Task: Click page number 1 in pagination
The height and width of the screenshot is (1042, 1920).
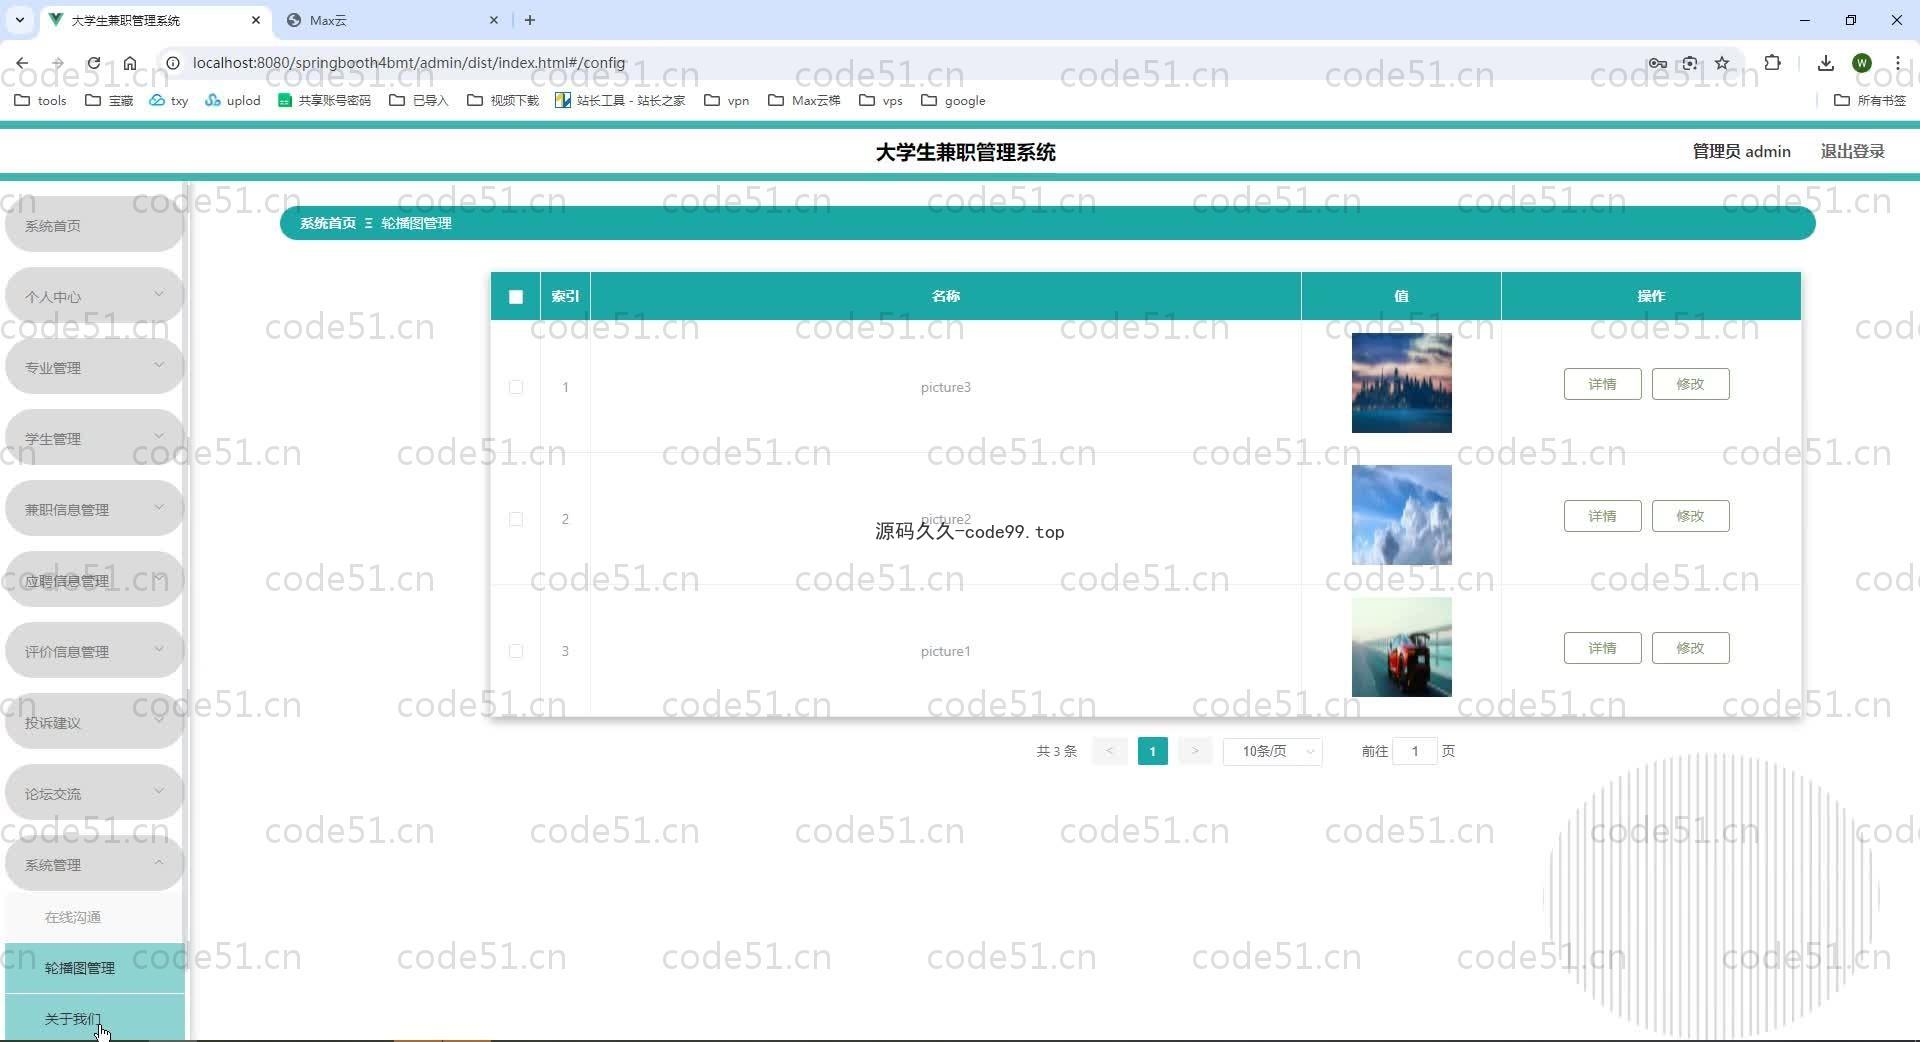Action: pos(1152,751)
